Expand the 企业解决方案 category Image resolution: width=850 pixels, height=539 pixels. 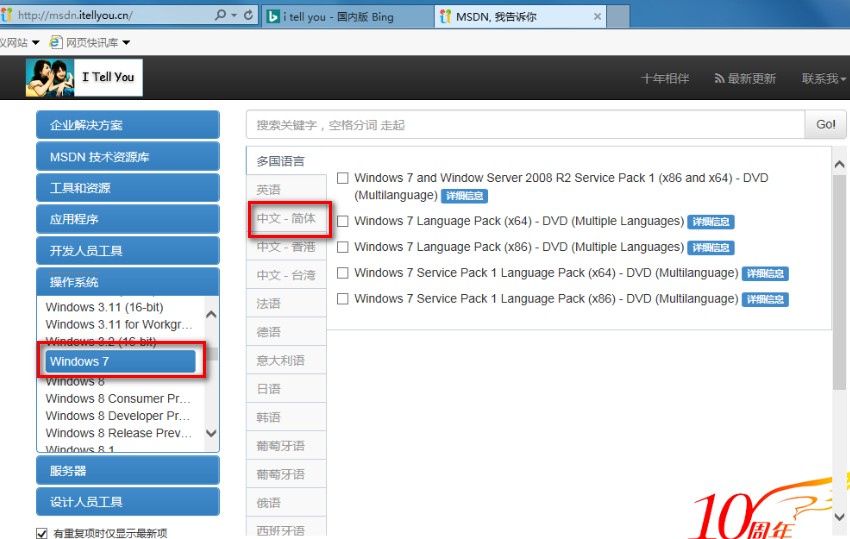point(128,125)
